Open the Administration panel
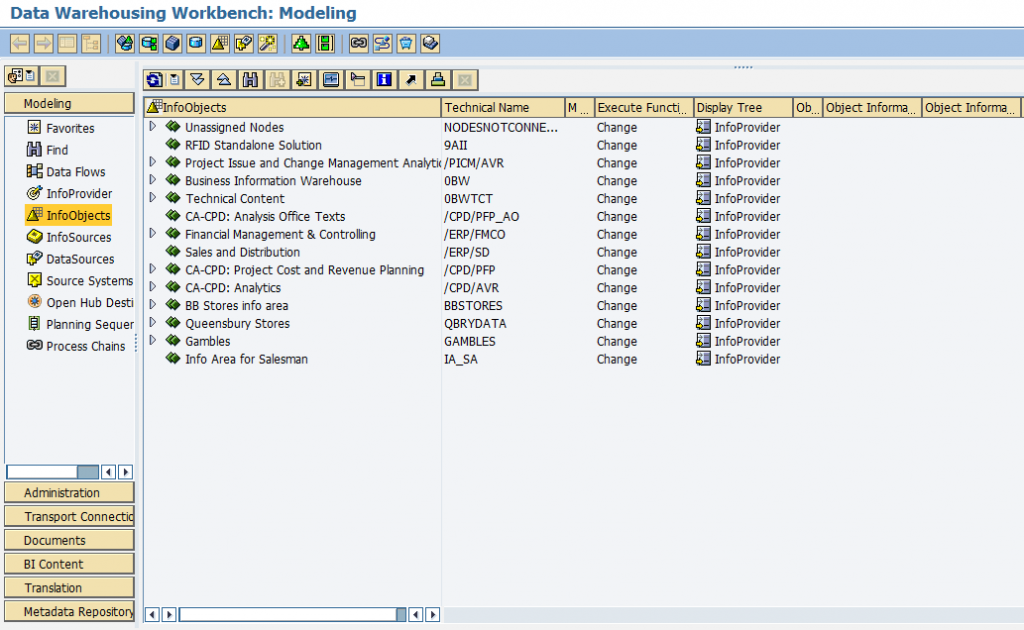 [68, 492]
